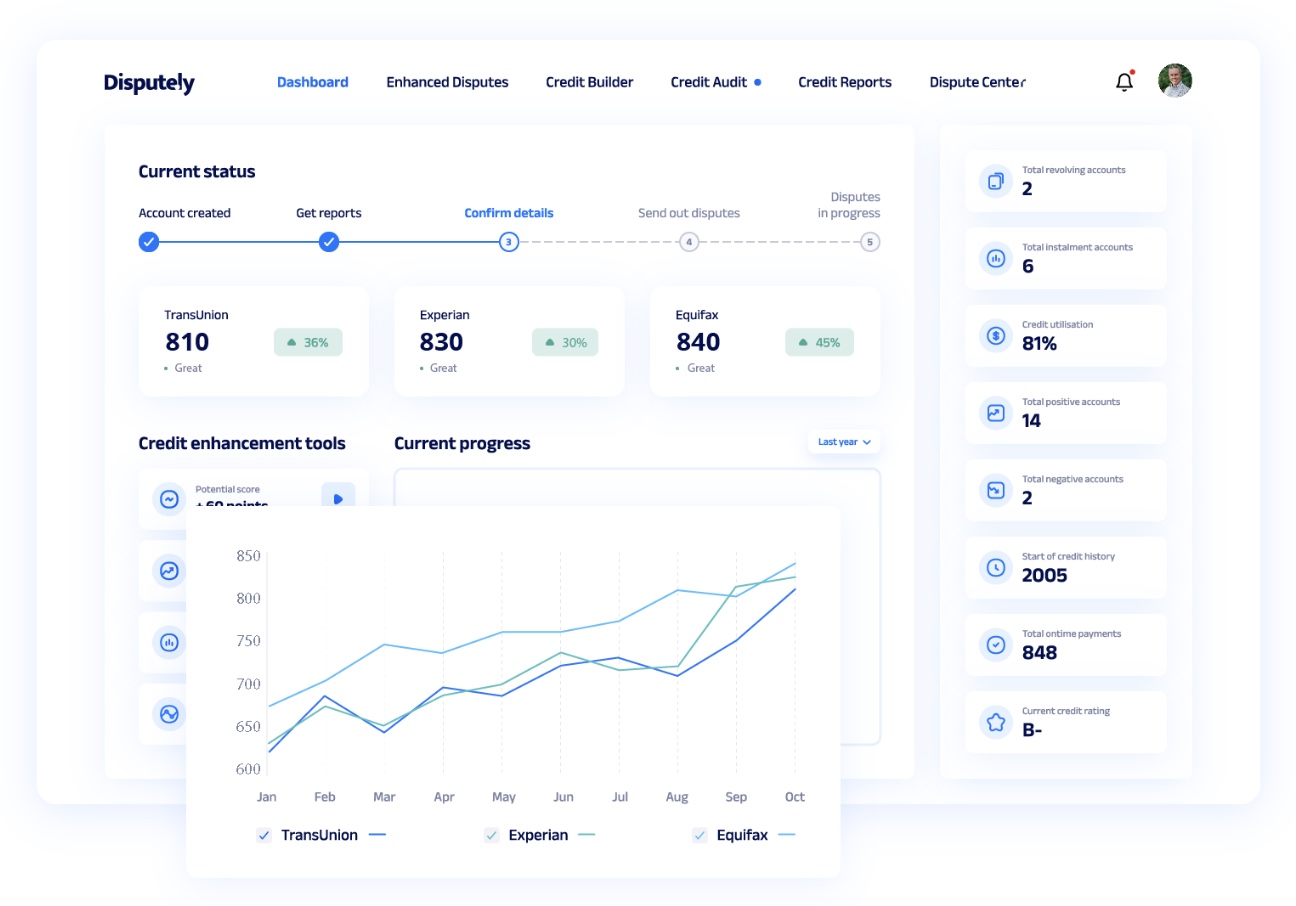This screenshot has height=906, width=1296.
Task: Click the Equifax legend line swatch
Action: [x=787, y=835]
